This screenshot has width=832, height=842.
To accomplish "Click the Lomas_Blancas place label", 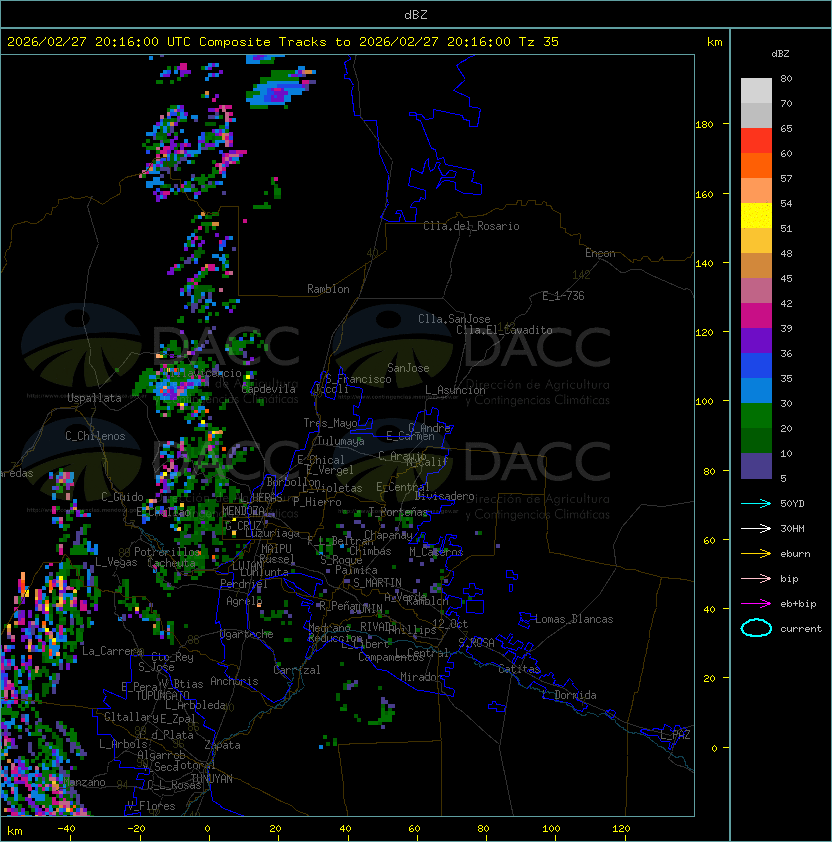I will click(574, 619).
